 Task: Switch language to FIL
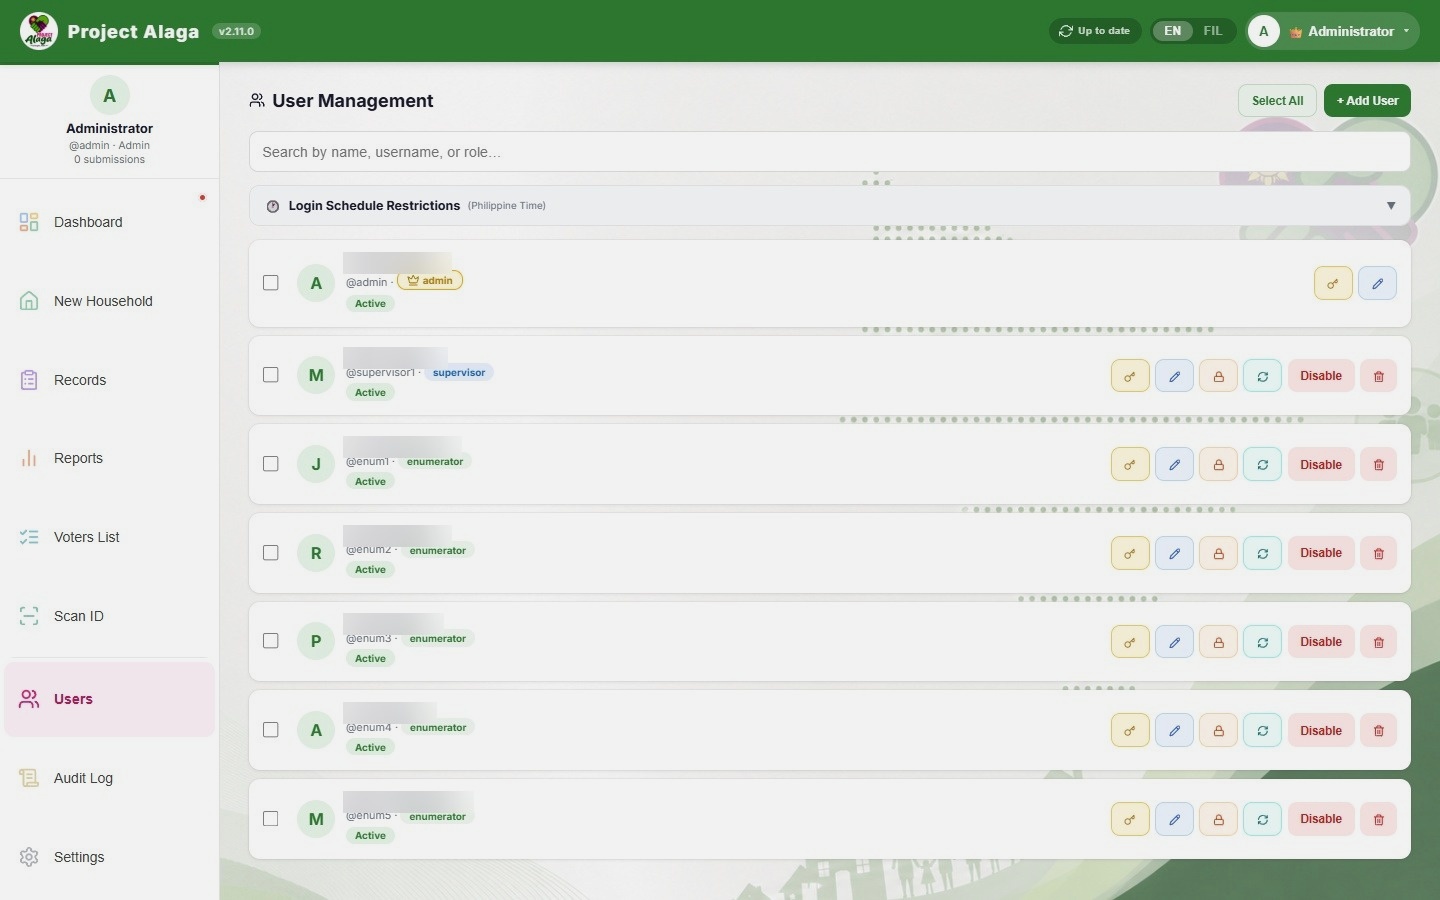click(x=1213, y=31)
